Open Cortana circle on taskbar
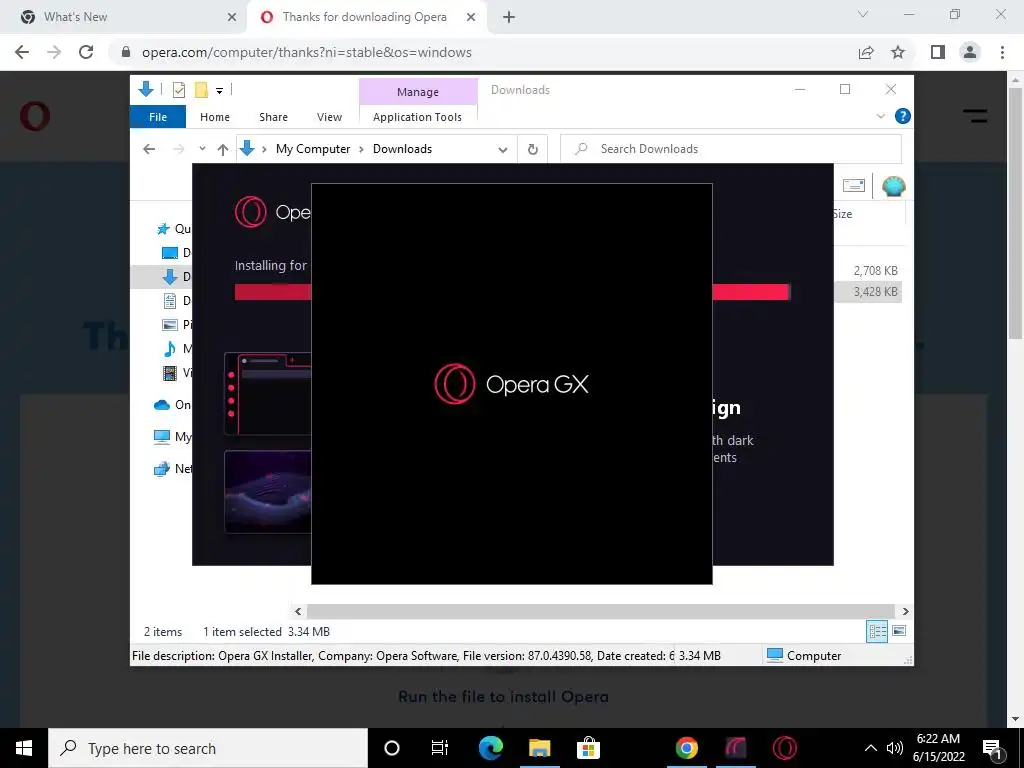Screen dimensions: 1024x768 coord(392,748)
